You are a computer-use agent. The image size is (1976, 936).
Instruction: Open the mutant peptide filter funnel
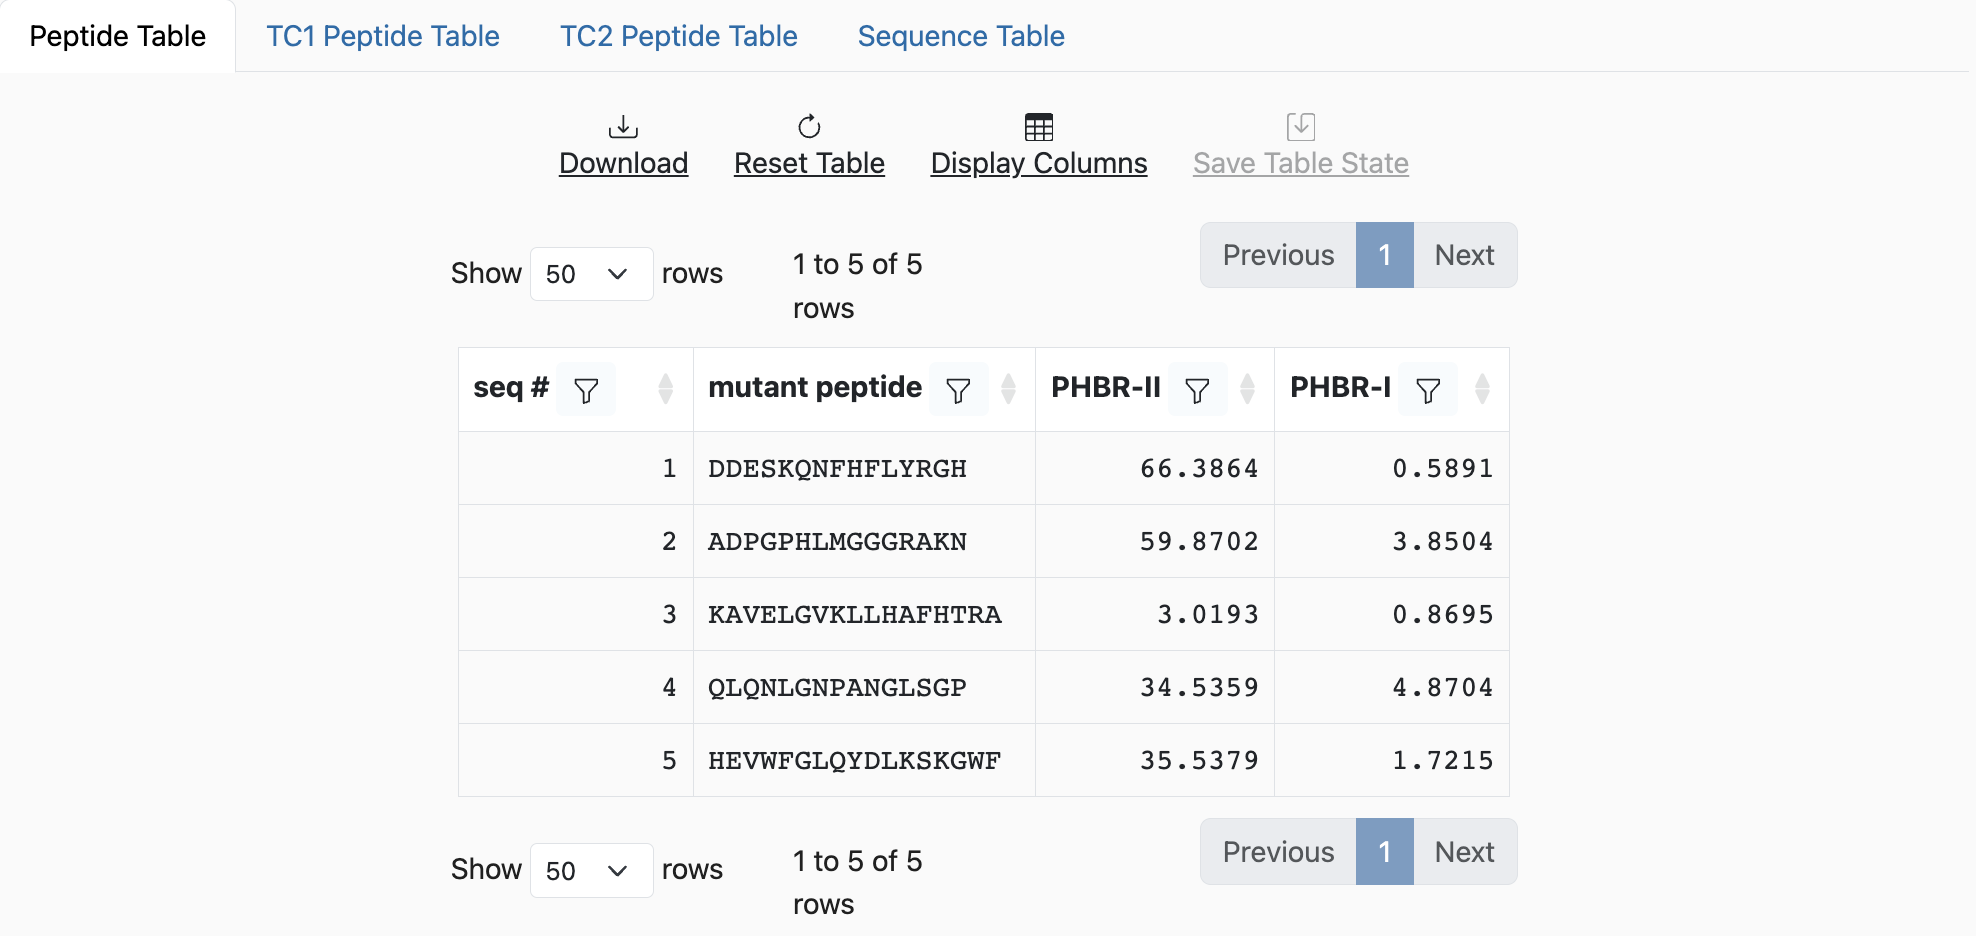pyautogui.click(x=958, y=390)
